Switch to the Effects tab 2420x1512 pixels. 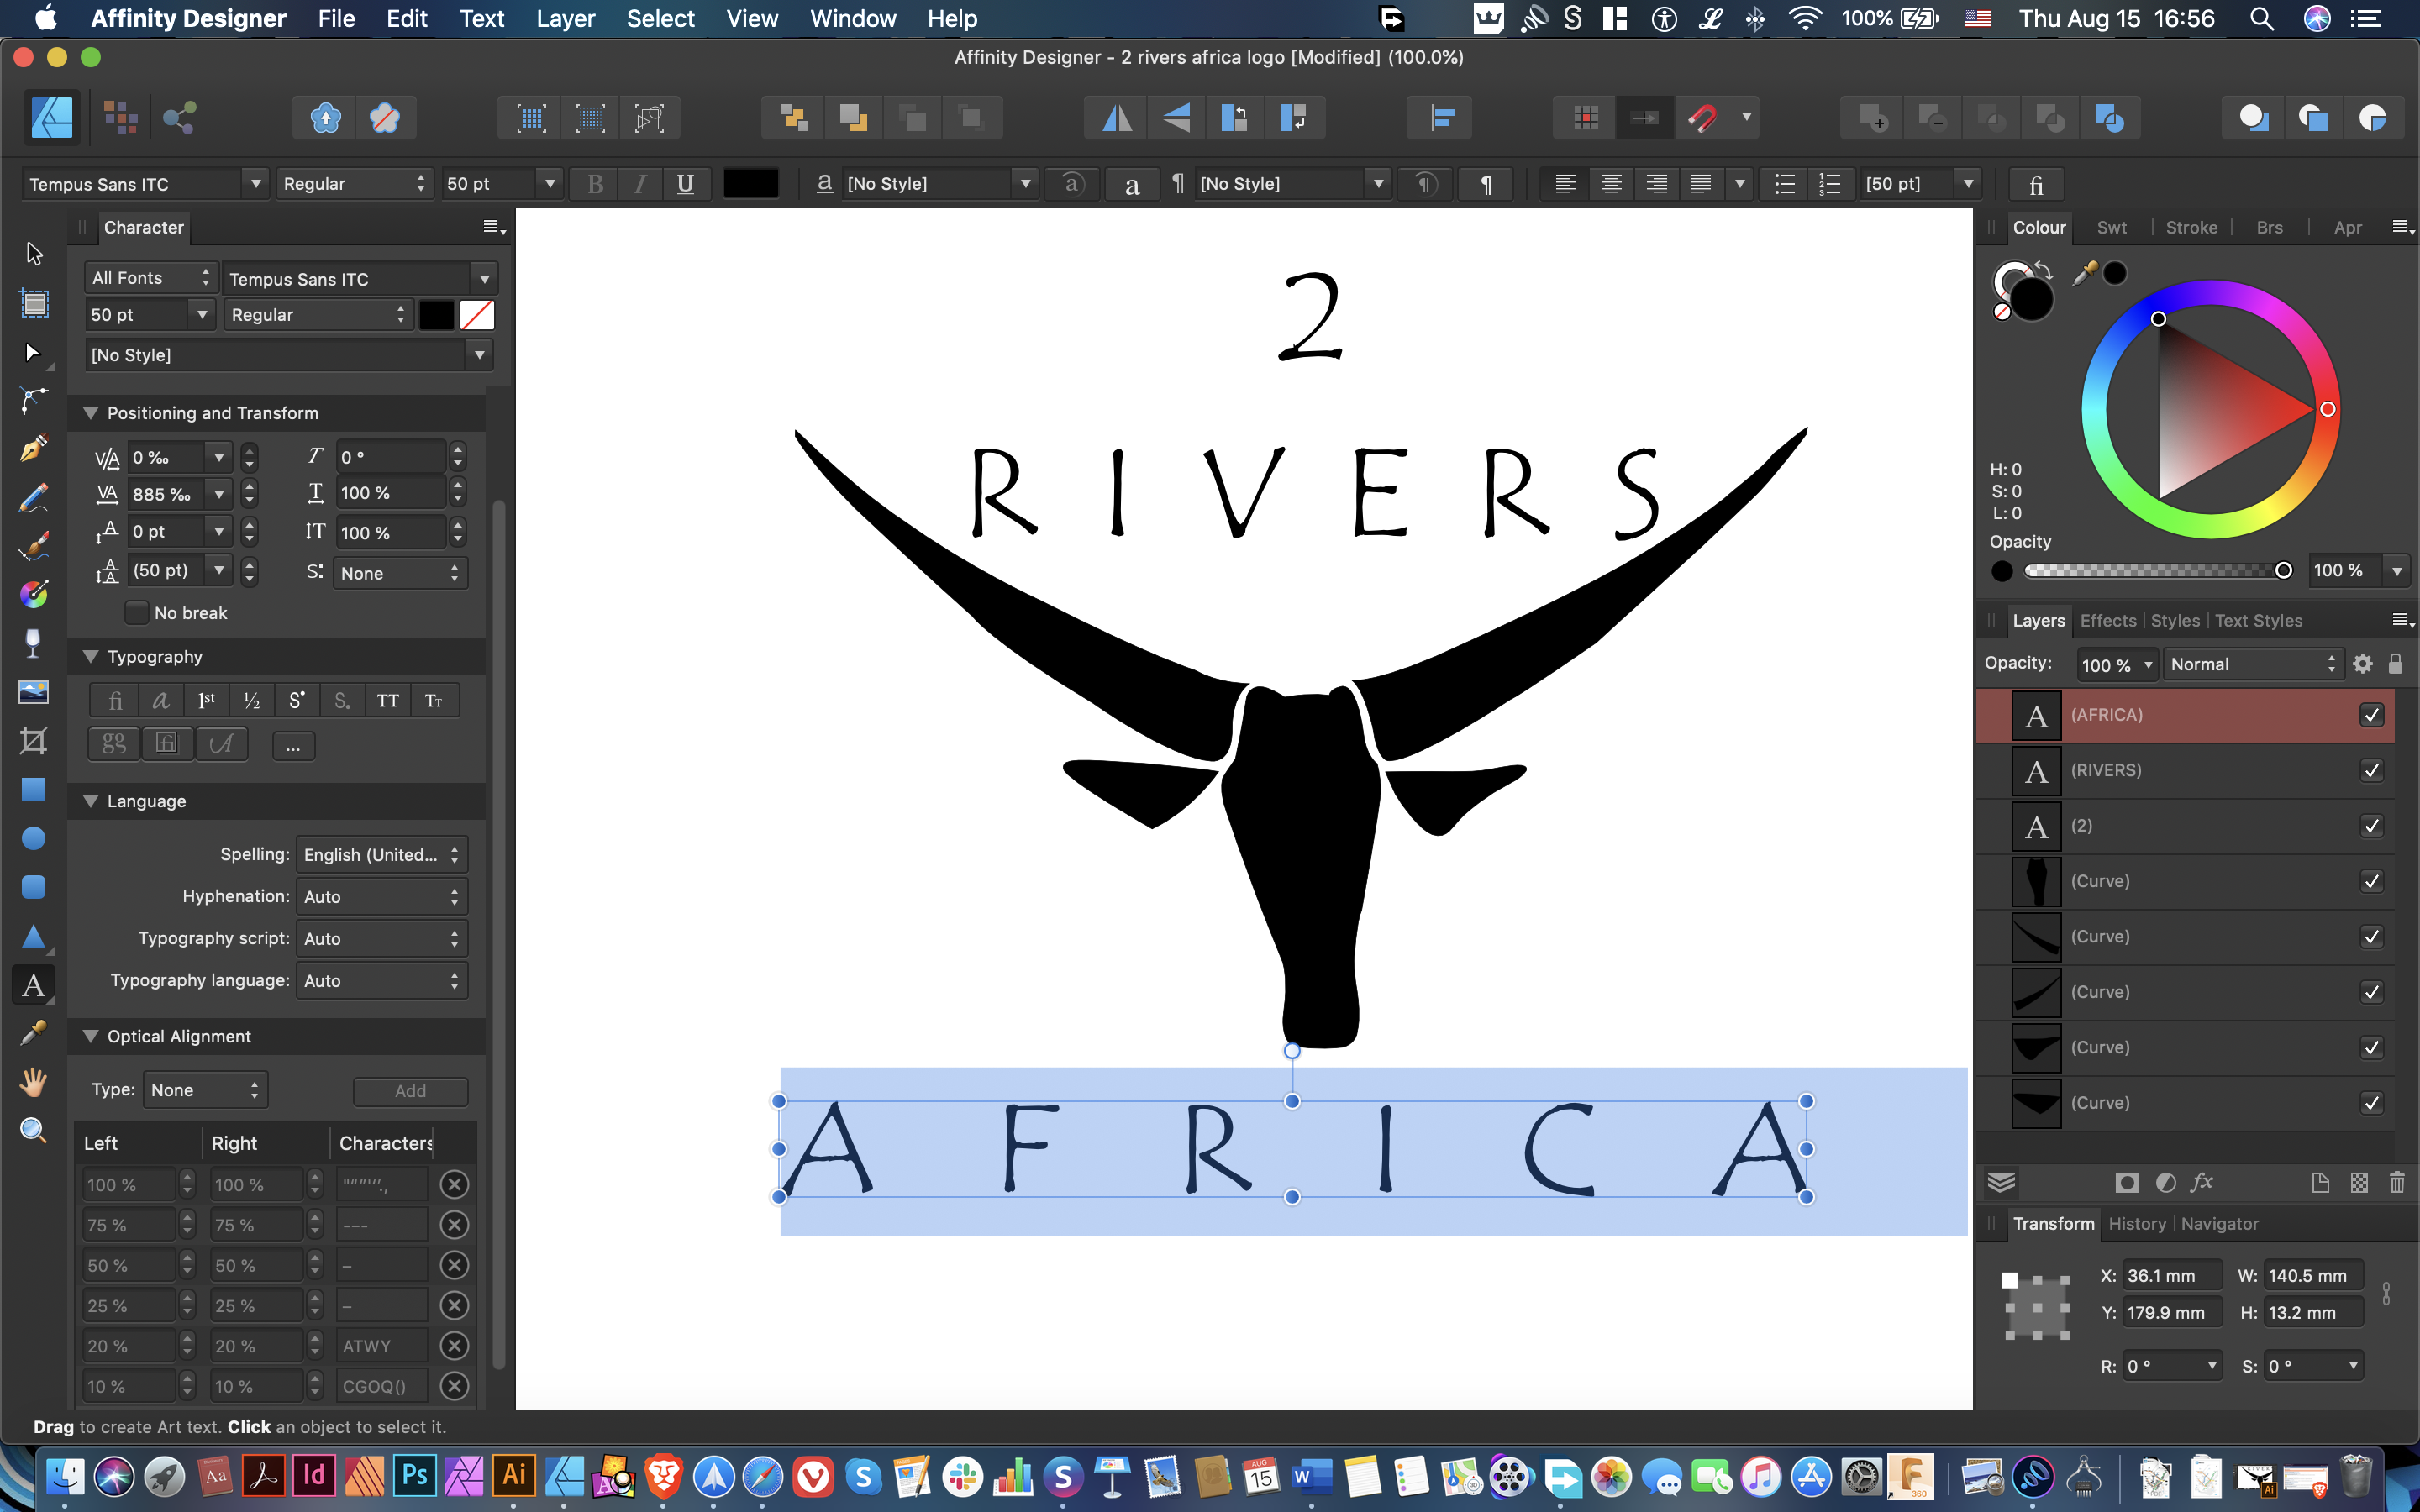(2109, 620)
